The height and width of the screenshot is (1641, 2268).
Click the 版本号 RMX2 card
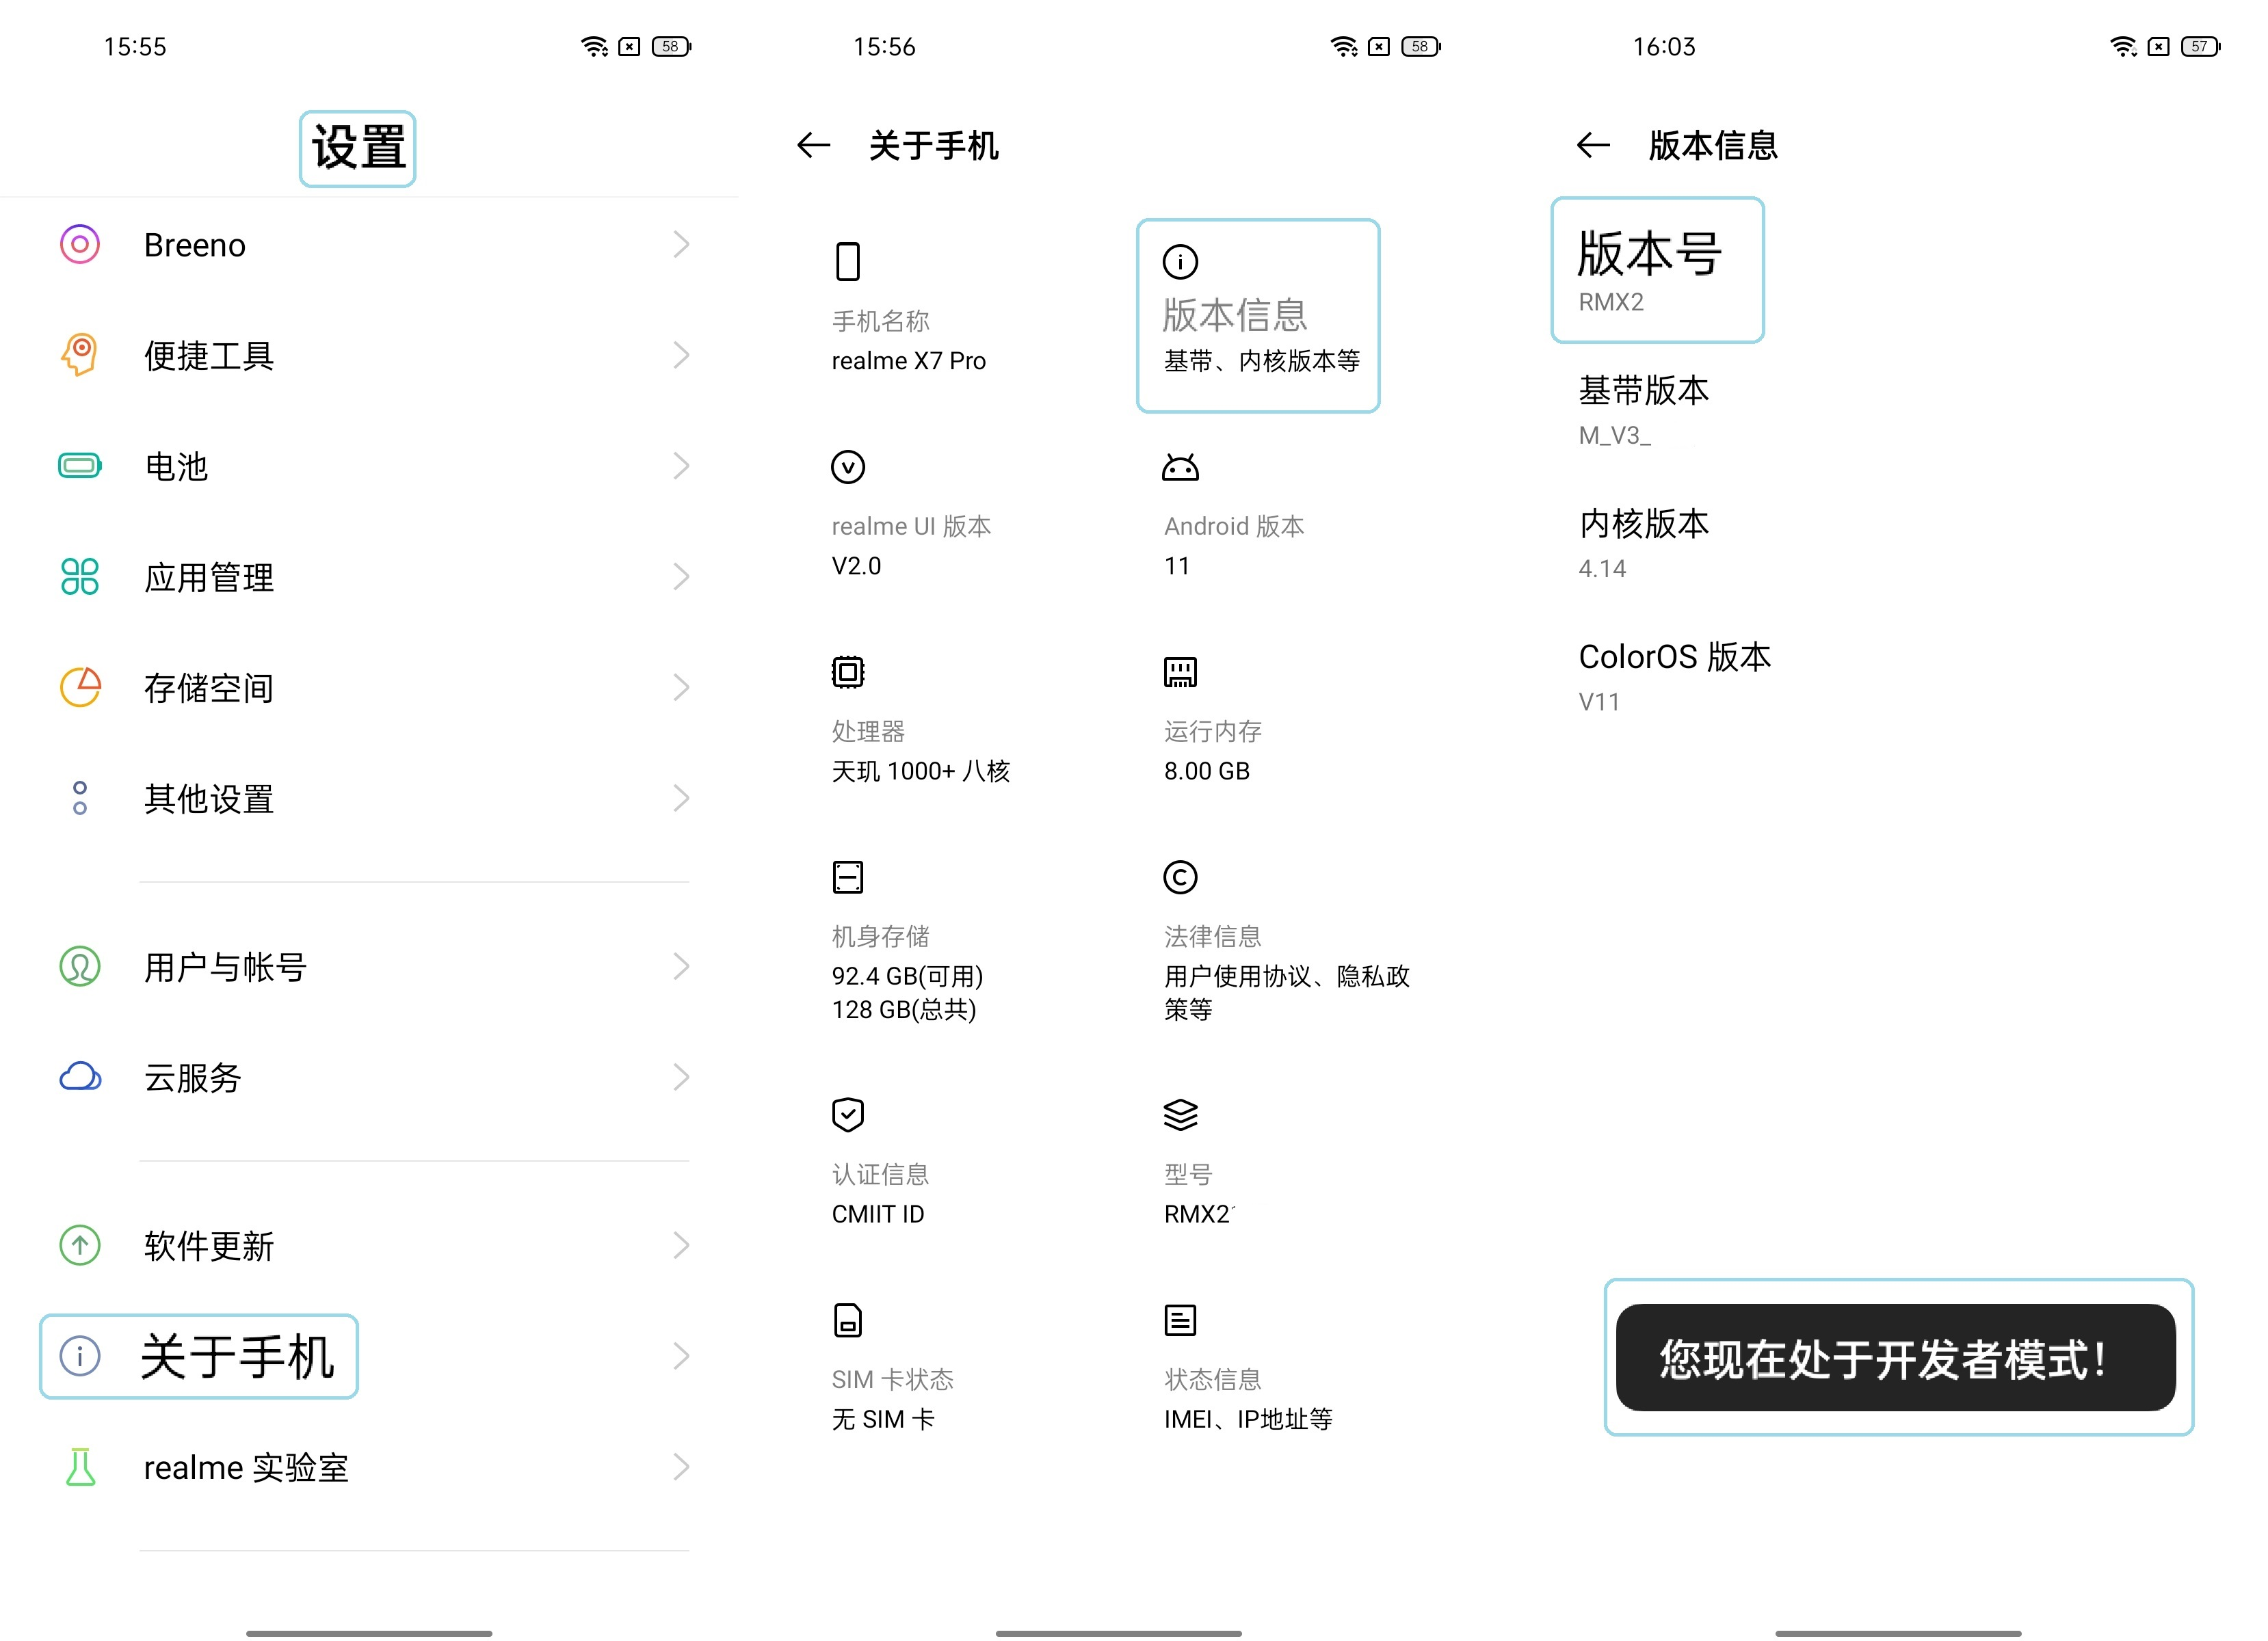tap(1657, 270)
